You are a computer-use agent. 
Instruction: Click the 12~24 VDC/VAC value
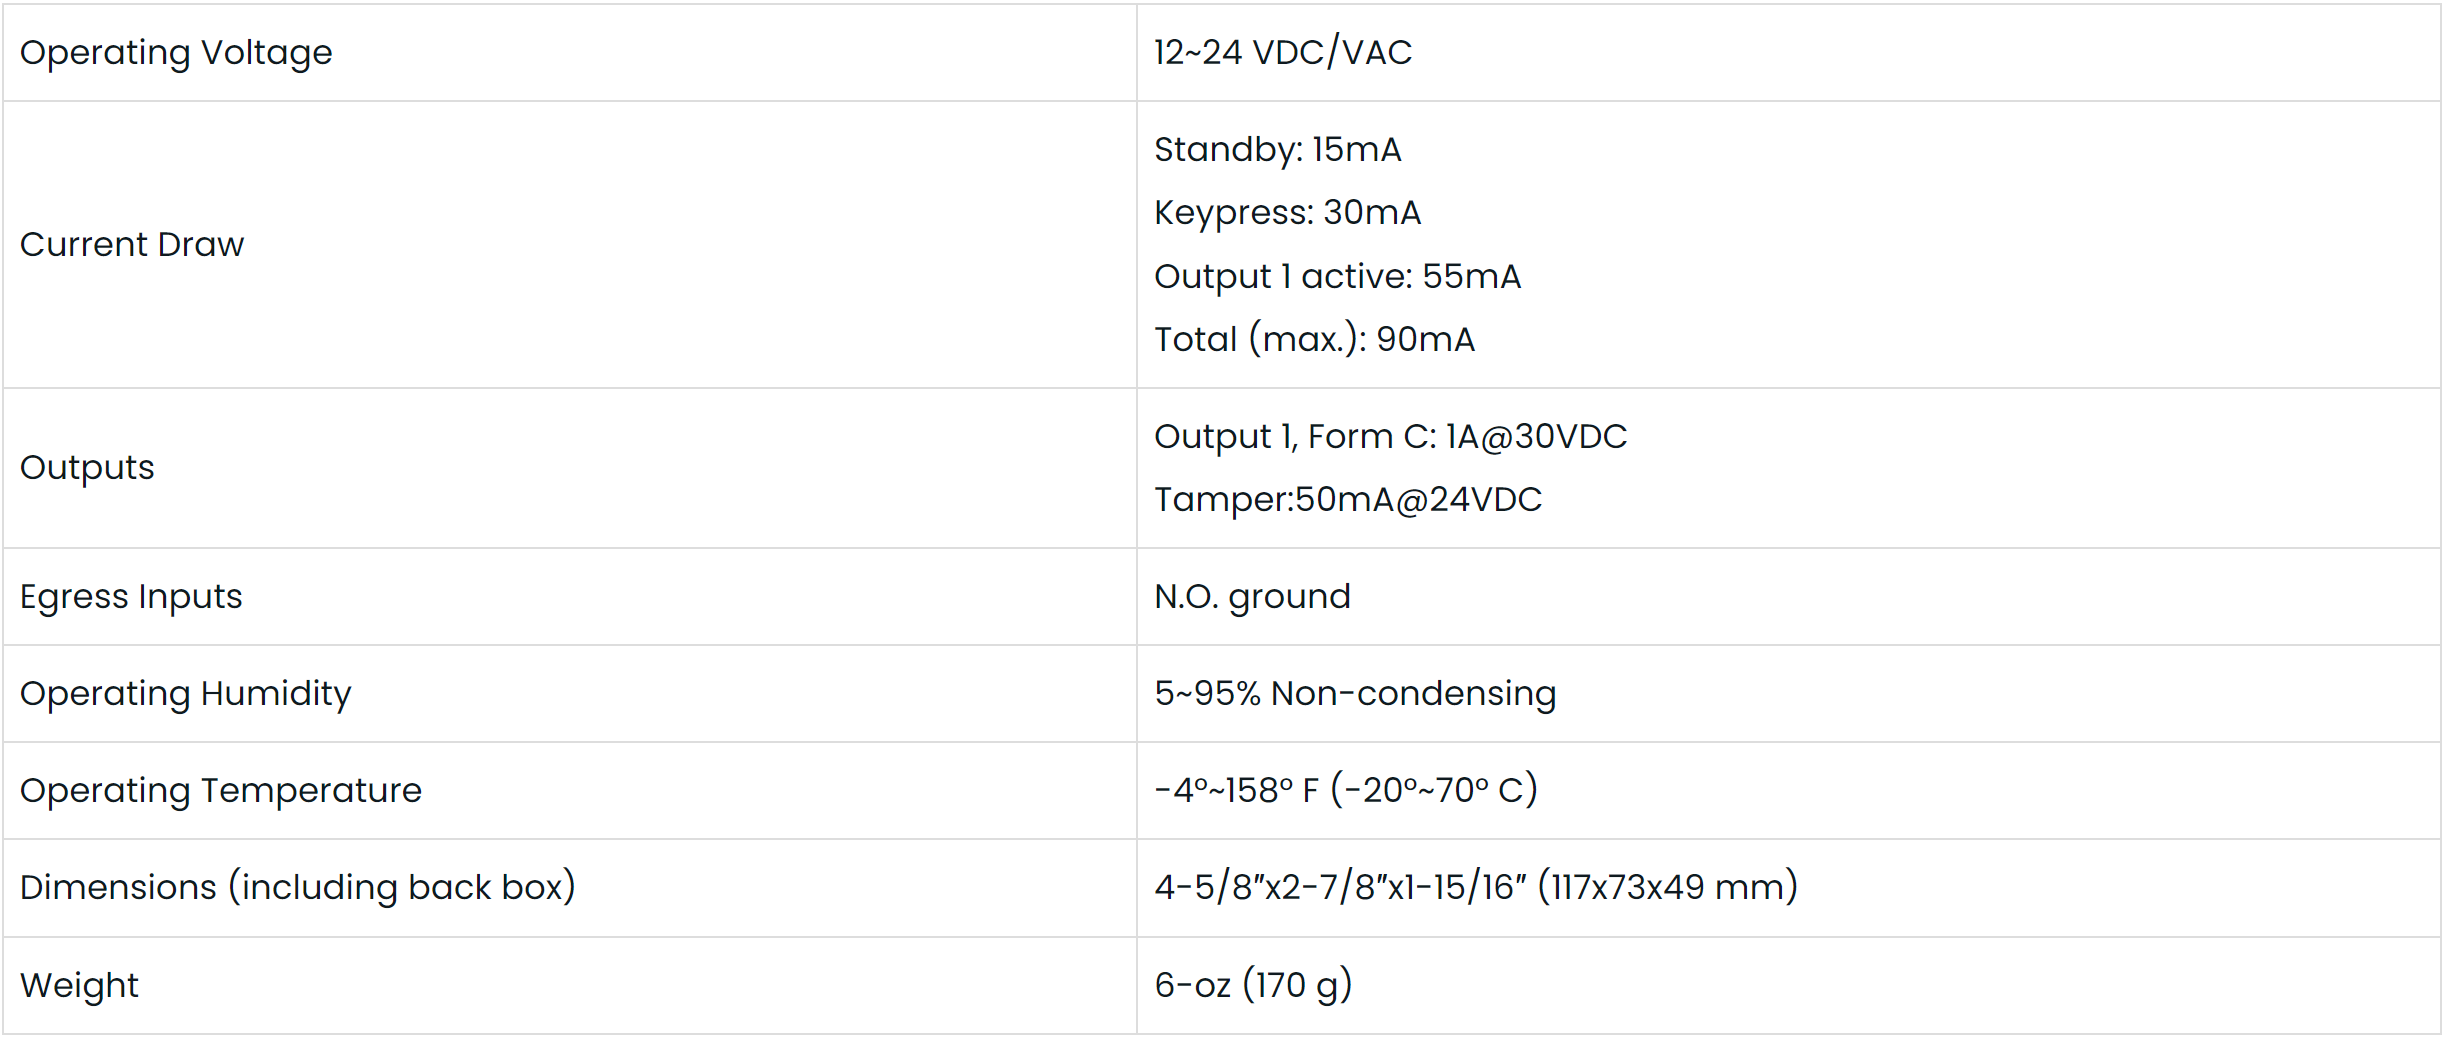[x=1282, y=53]
